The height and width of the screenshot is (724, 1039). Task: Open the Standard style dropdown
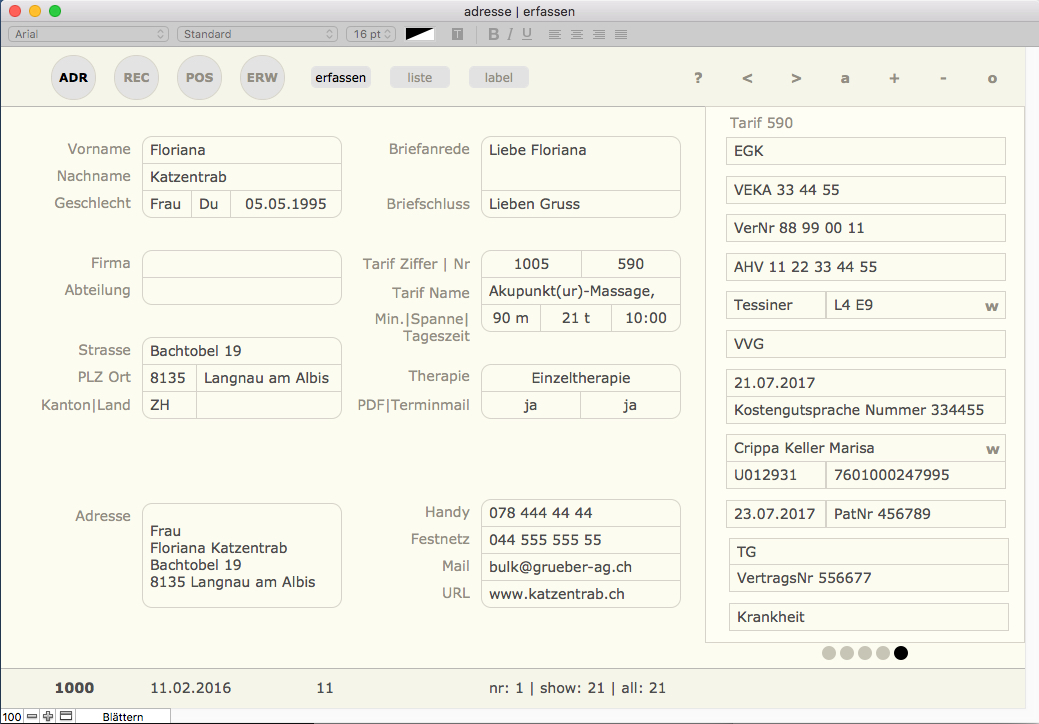click(x=257, y=34)
